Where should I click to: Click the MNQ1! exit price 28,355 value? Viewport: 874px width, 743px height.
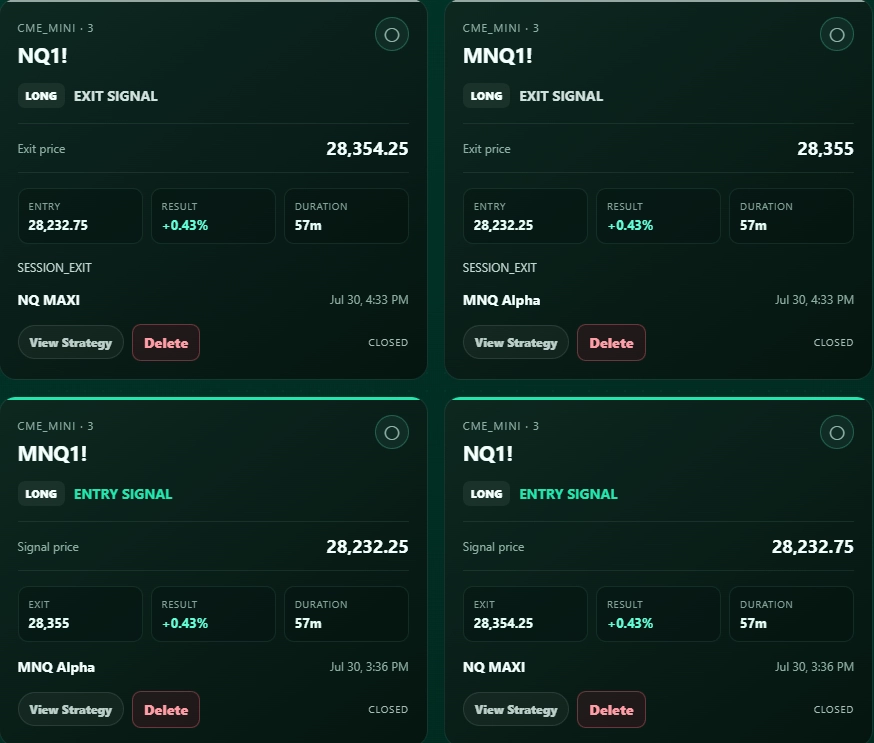pos(825,149)
